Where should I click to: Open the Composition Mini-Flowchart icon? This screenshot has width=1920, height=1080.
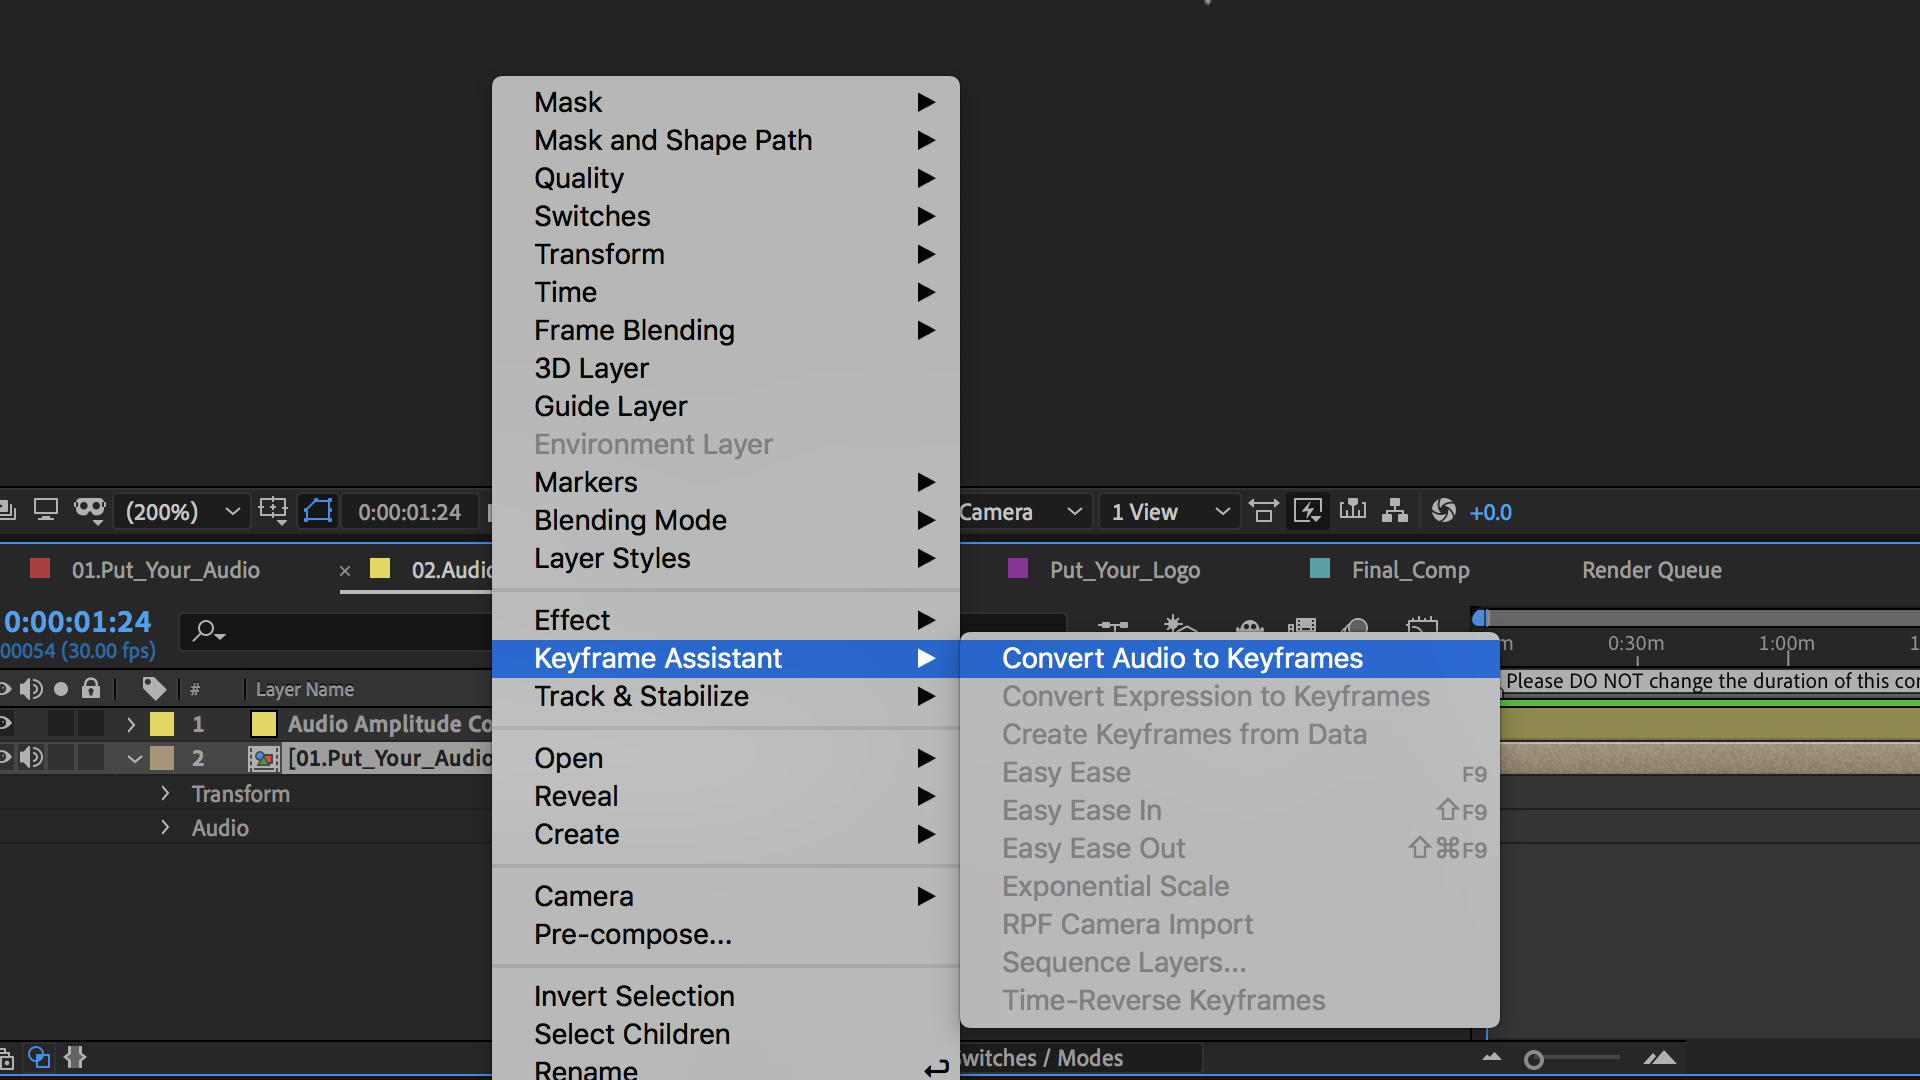[x=1395, y=511]
